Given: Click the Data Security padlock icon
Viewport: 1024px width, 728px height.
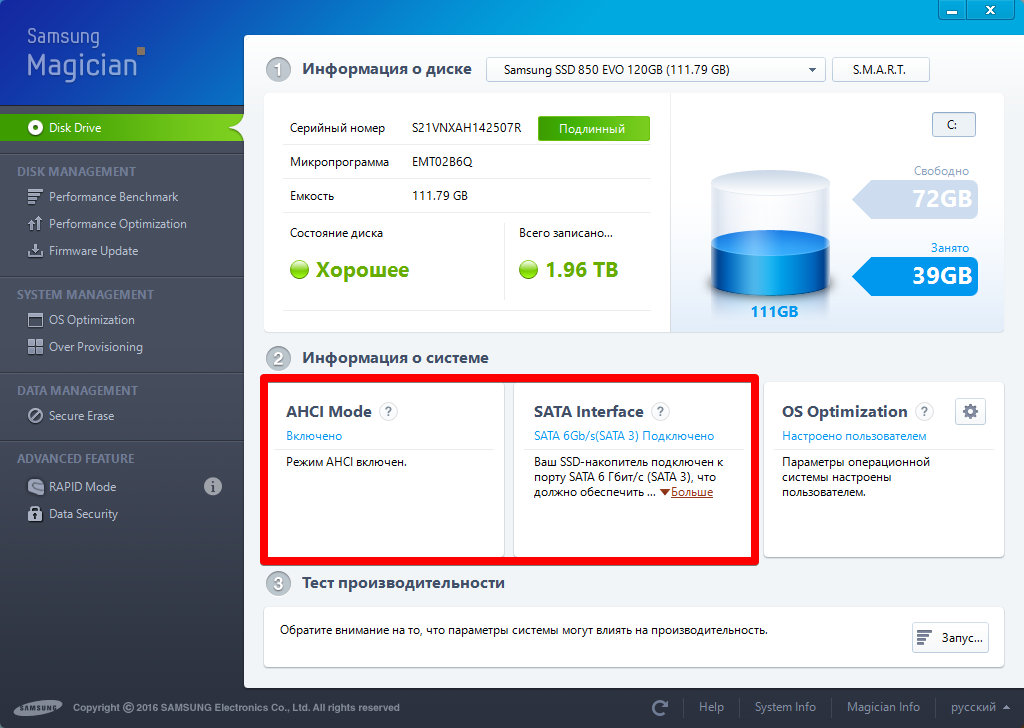Looking at the screenshot, I should coord(35,514).
